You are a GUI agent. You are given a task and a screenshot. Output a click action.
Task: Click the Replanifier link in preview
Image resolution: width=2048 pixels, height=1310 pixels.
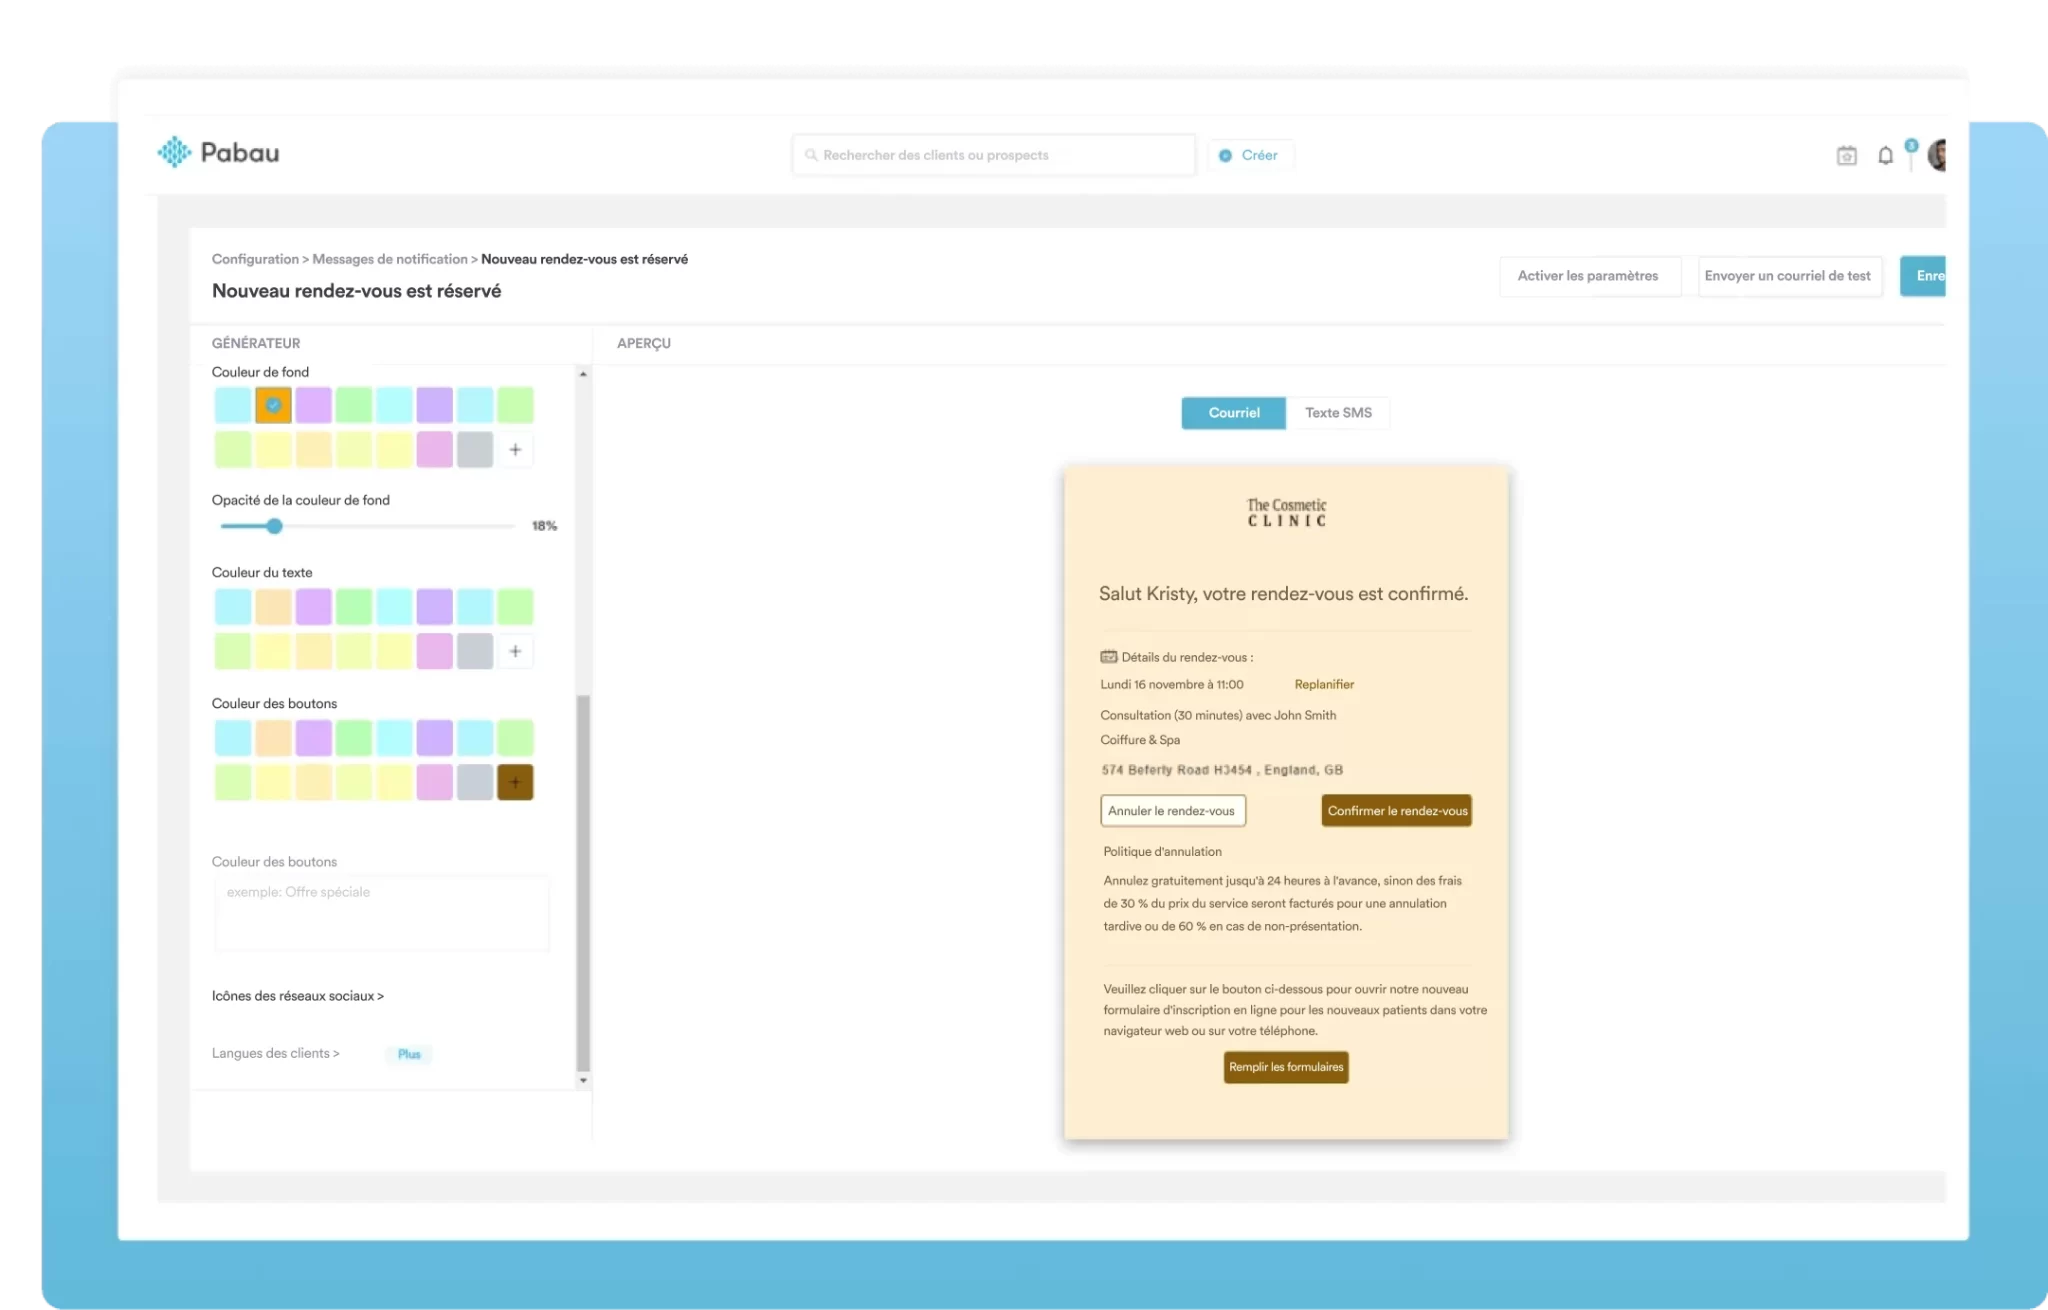1324,685
